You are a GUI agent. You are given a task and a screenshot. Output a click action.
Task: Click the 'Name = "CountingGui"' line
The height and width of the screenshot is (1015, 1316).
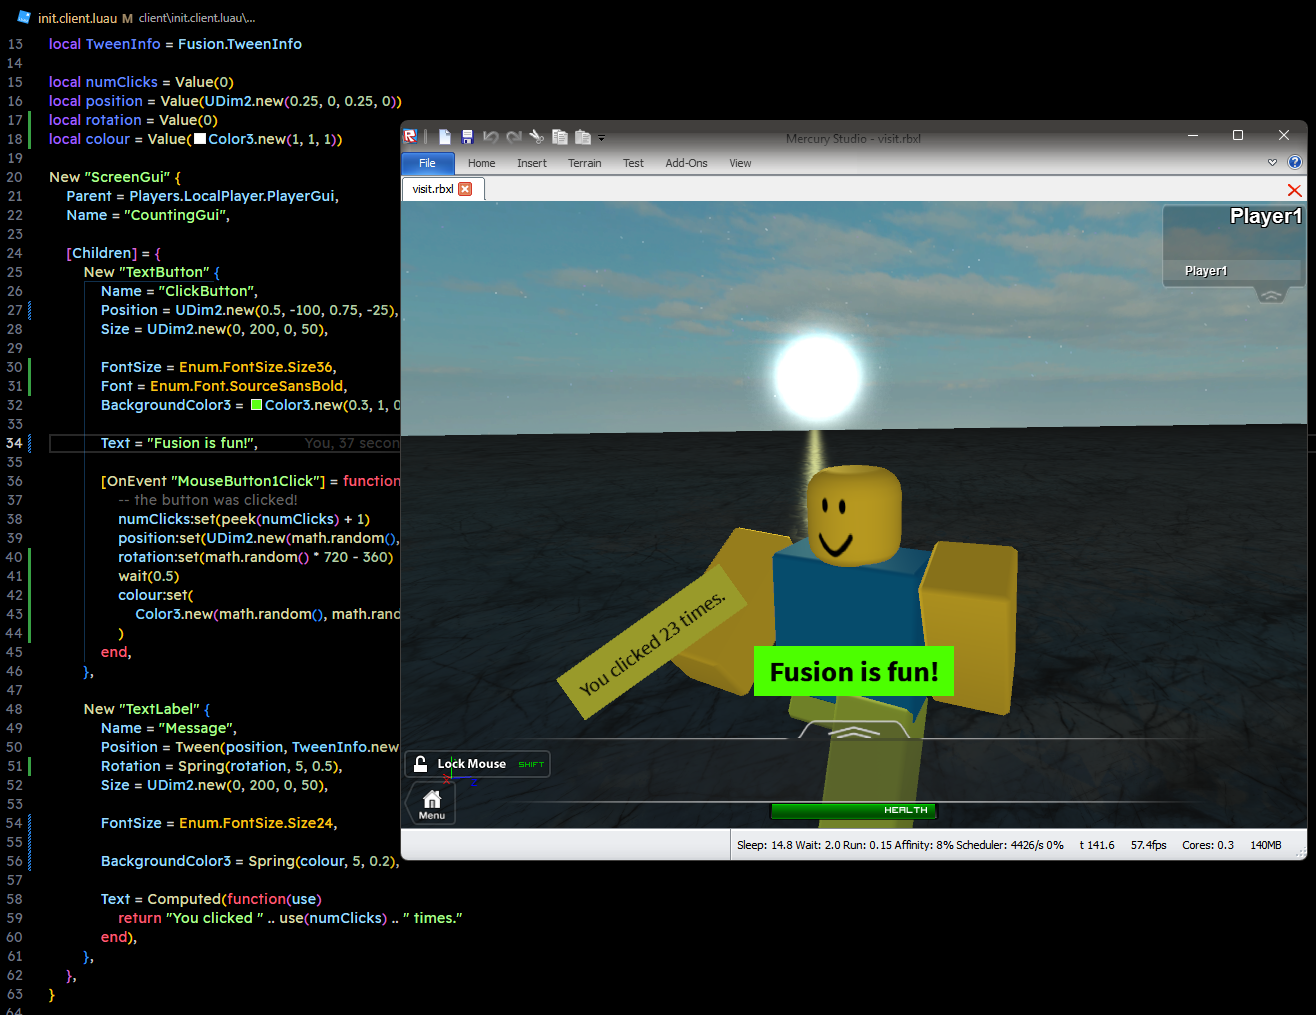[x=148, y=215]
